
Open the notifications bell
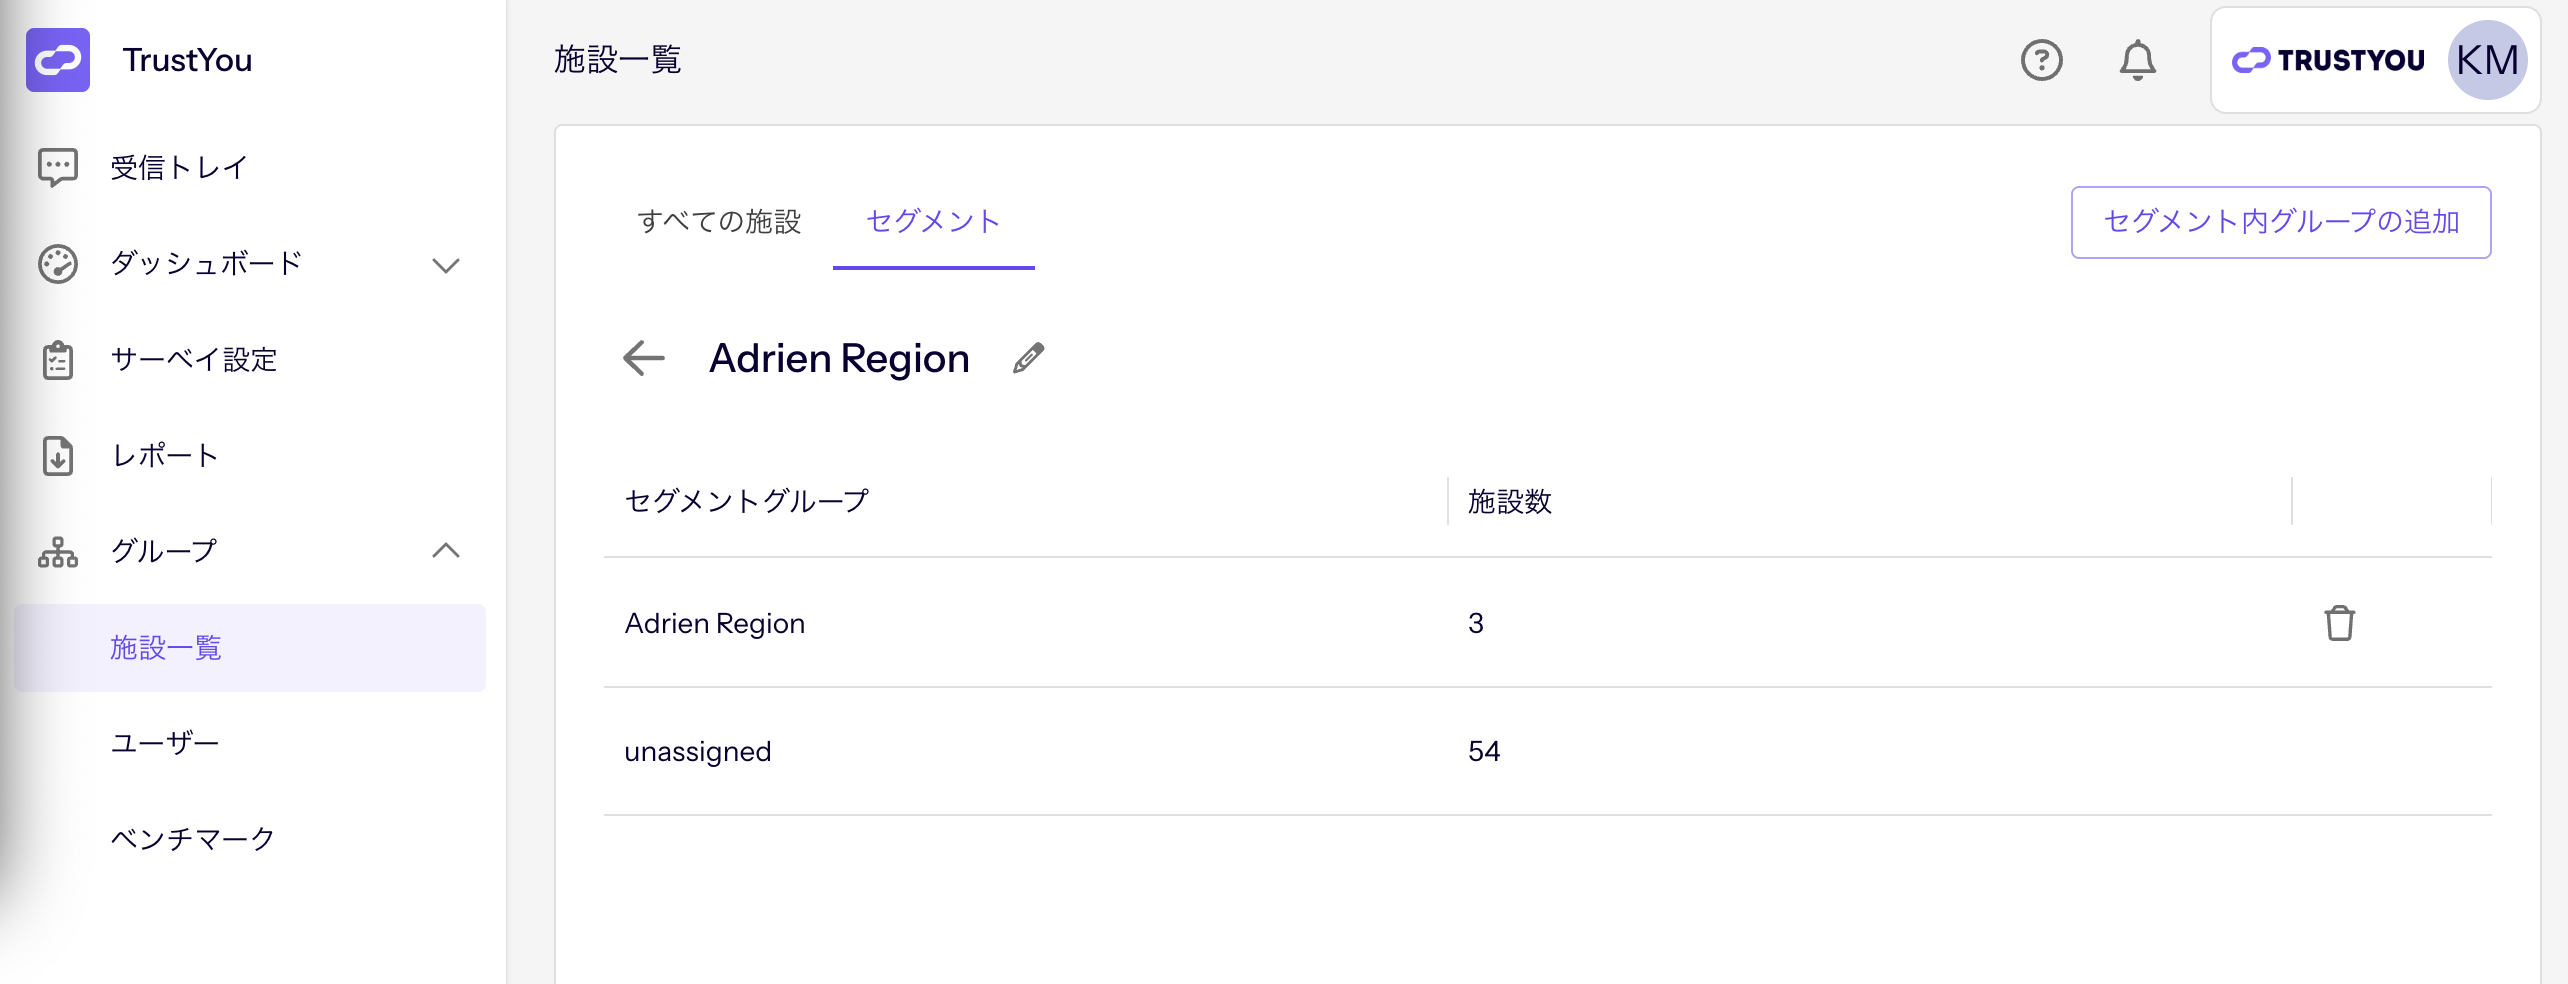(x=2137, y=60)
